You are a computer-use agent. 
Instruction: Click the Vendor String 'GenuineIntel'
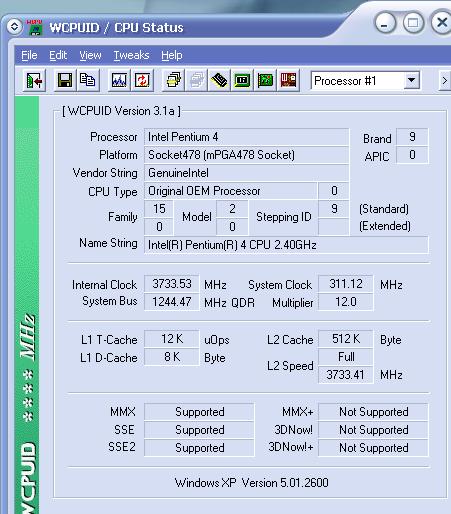[x=246, y=173]
